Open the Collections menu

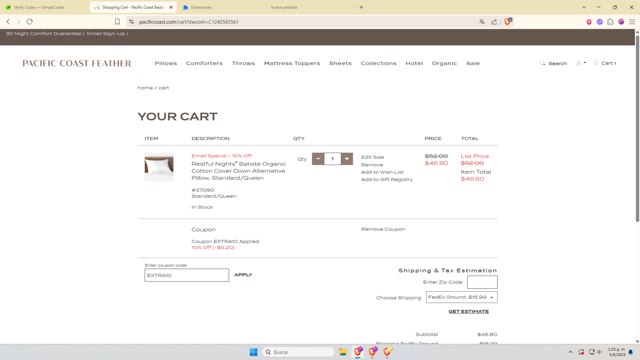click(x=378, y=63)
